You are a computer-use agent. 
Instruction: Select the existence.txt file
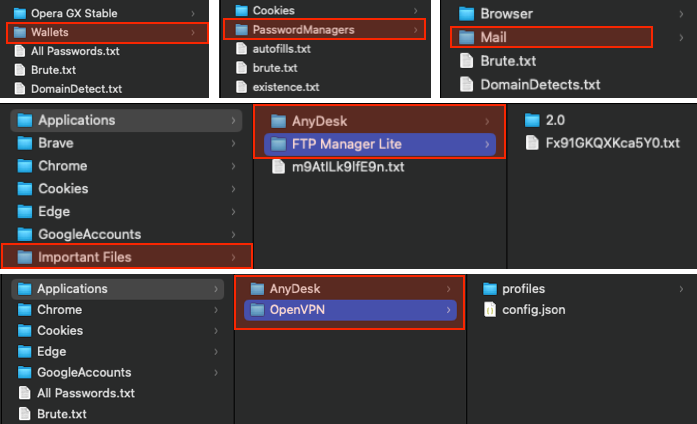(277, 87)
